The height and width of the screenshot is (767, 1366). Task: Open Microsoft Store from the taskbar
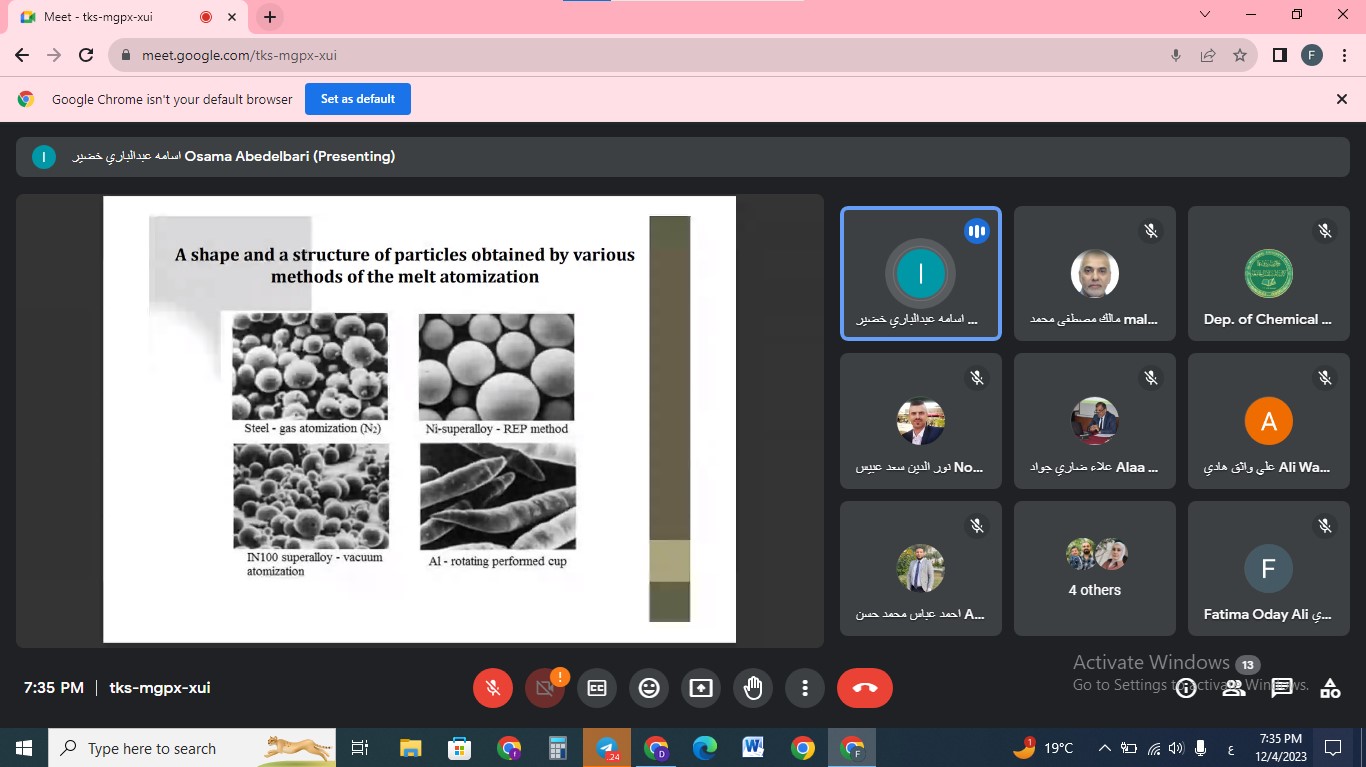click(x=460, y=748)
